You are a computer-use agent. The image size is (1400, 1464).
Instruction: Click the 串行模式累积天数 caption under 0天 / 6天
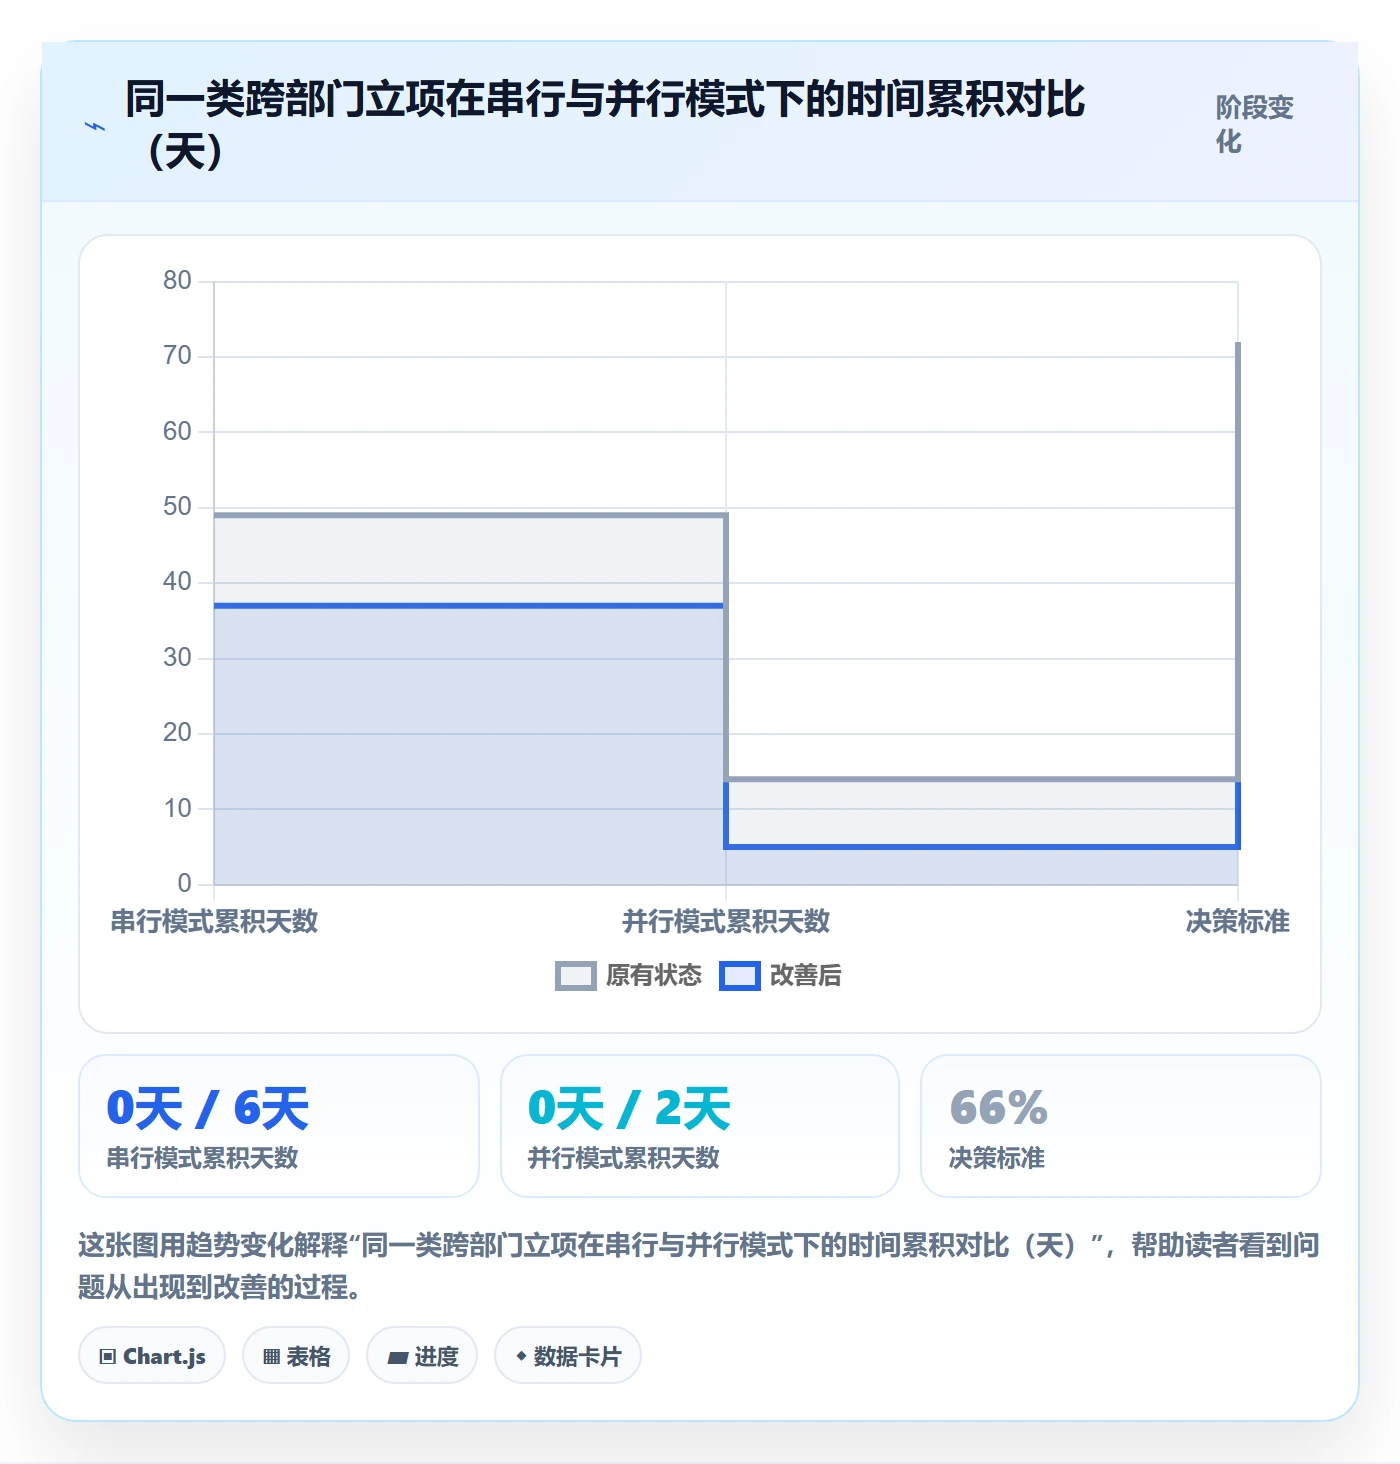[x=203, y=1158]
